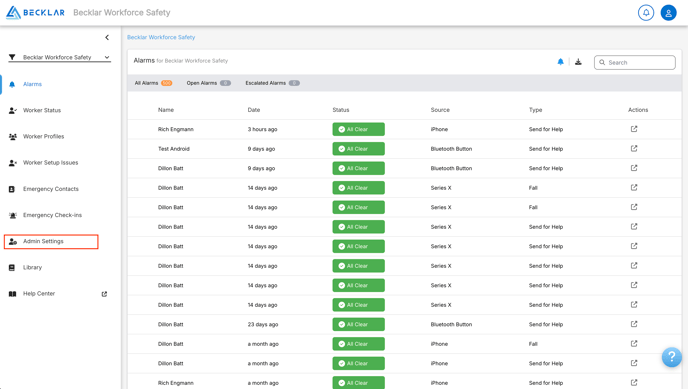Click the Open Alarms count badge
Screen dimensions: 688x389
click(x=226, y=83)
